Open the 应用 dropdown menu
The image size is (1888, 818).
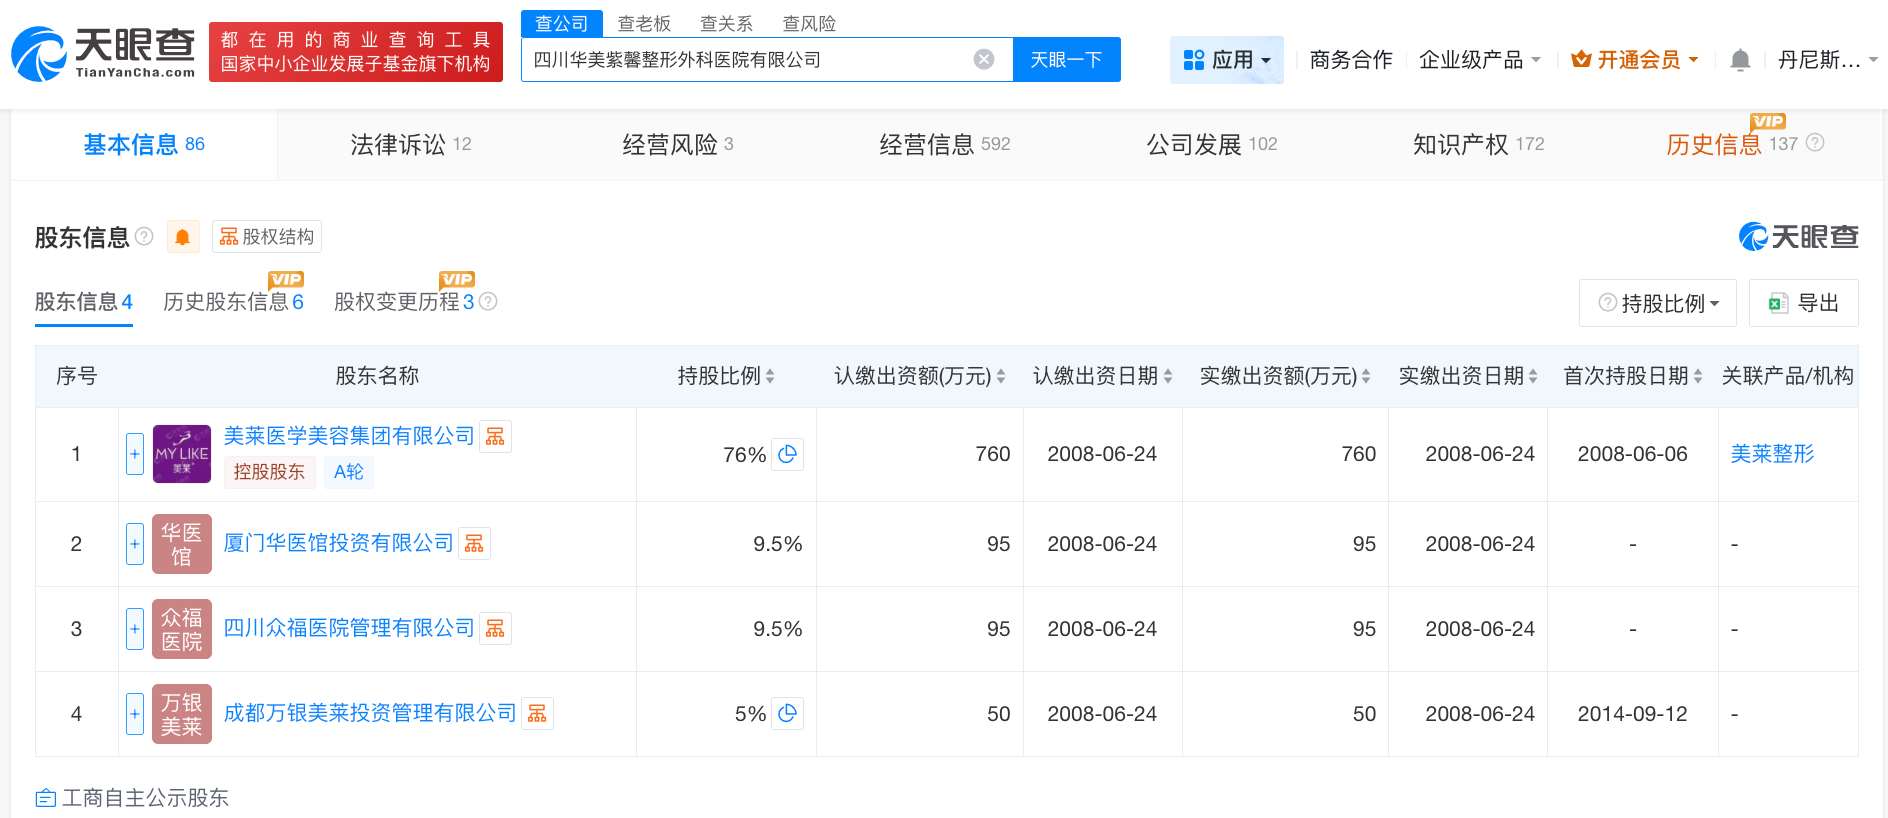1226,60
